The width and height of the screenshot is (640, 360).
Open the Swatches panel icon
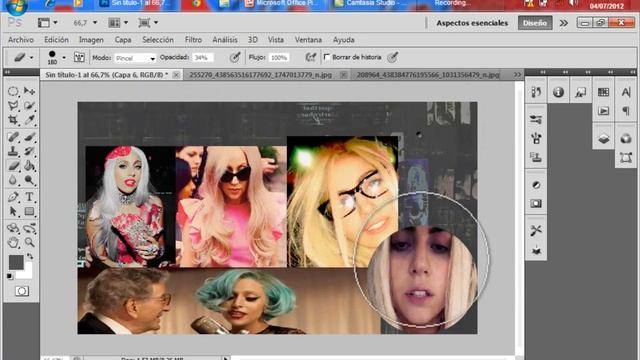[603, 92]
